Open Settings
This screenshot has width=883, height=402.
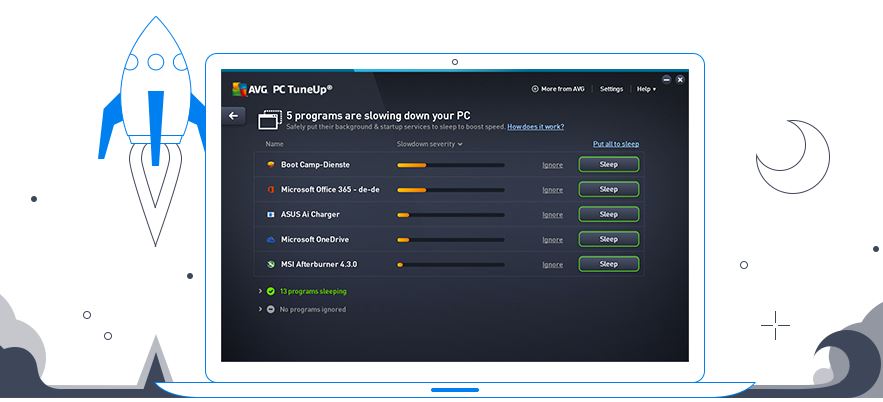[x=612, y=89]
